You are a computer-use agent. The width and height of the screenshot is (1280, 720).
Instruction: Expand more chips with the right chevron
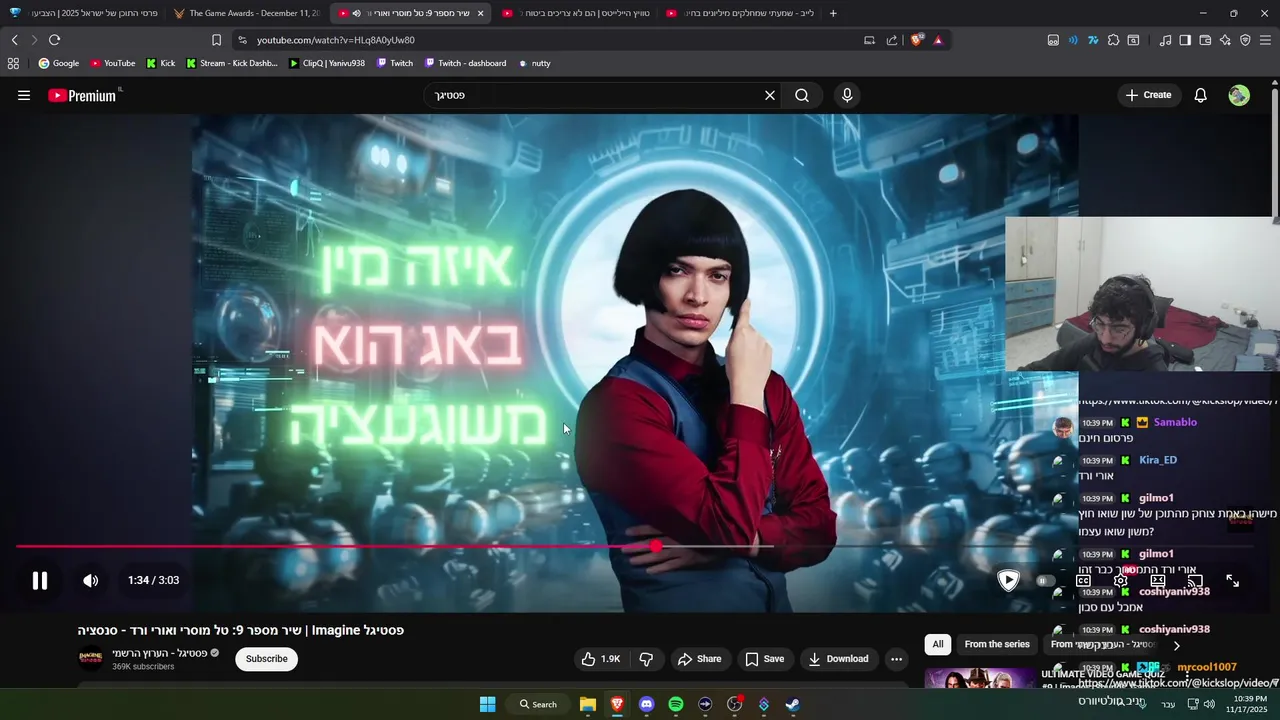(x=1176, y=645)
